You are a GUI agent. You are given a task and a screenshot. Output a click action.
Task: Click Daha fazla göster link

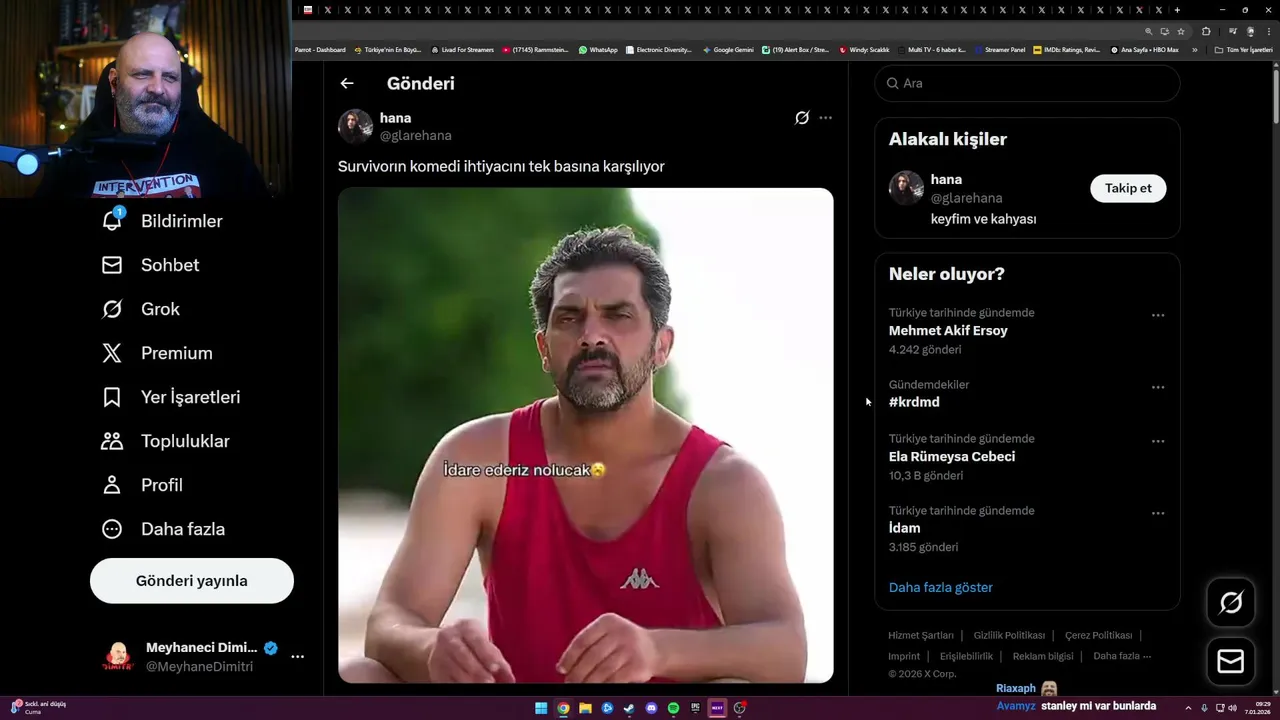pos(941,588)
